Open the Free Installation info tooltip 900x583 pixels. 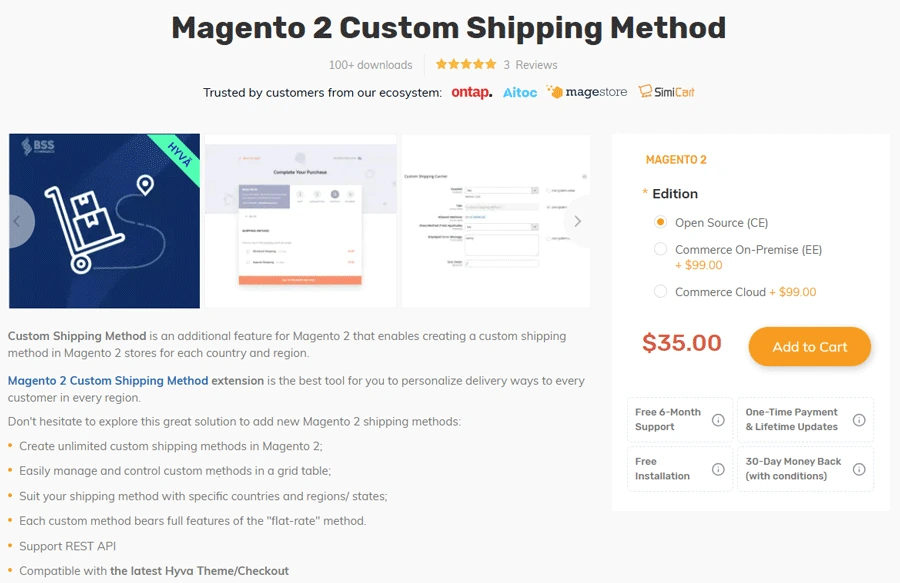(x=718, y=469)
